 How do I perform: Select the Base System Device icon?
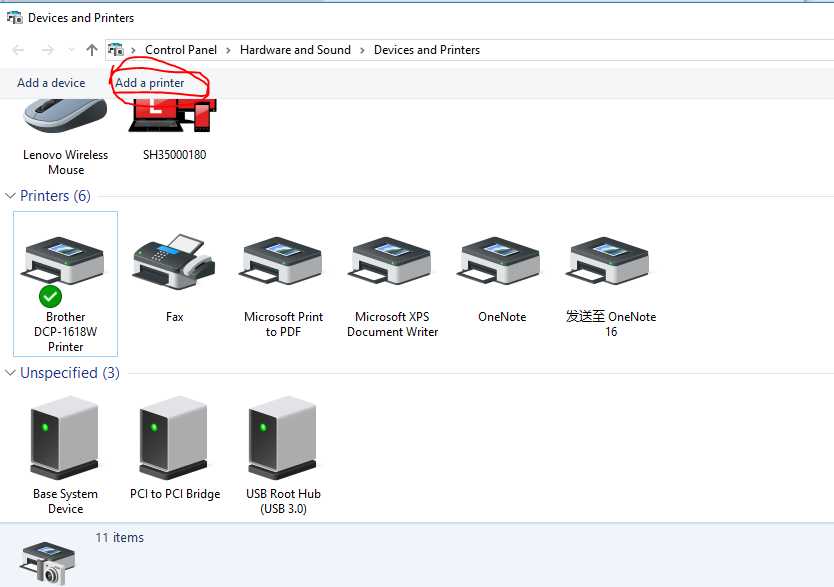64,438
